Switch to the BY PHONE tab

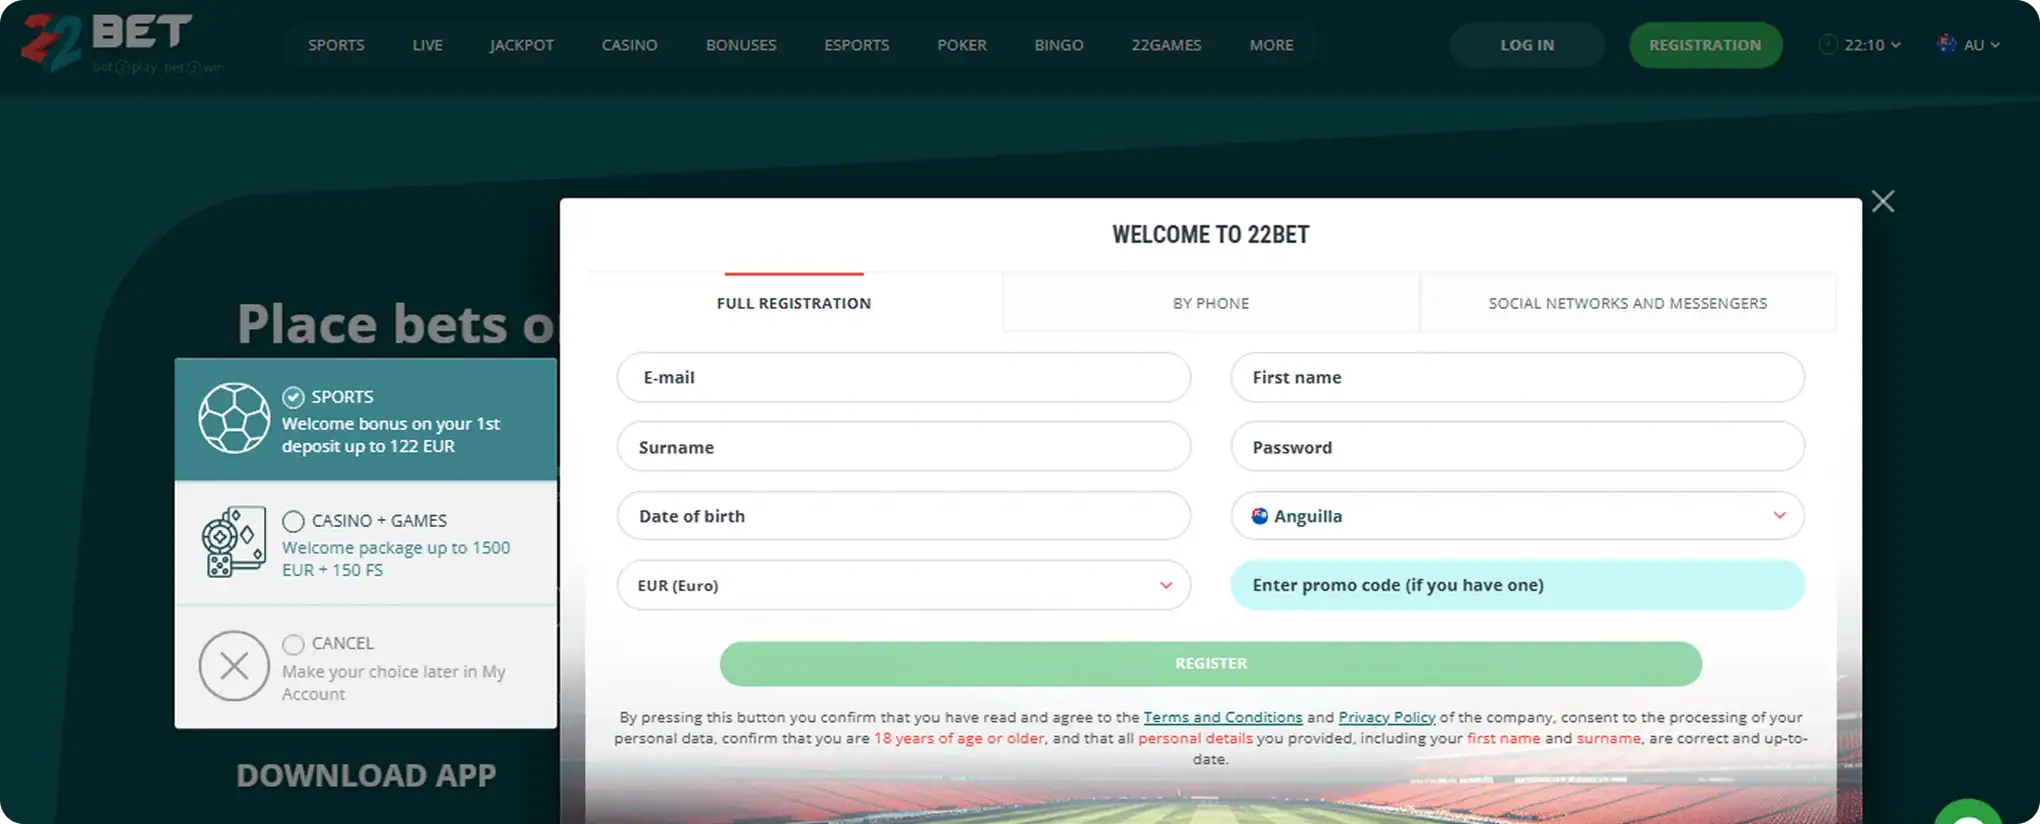click(x=1211, y=302)
